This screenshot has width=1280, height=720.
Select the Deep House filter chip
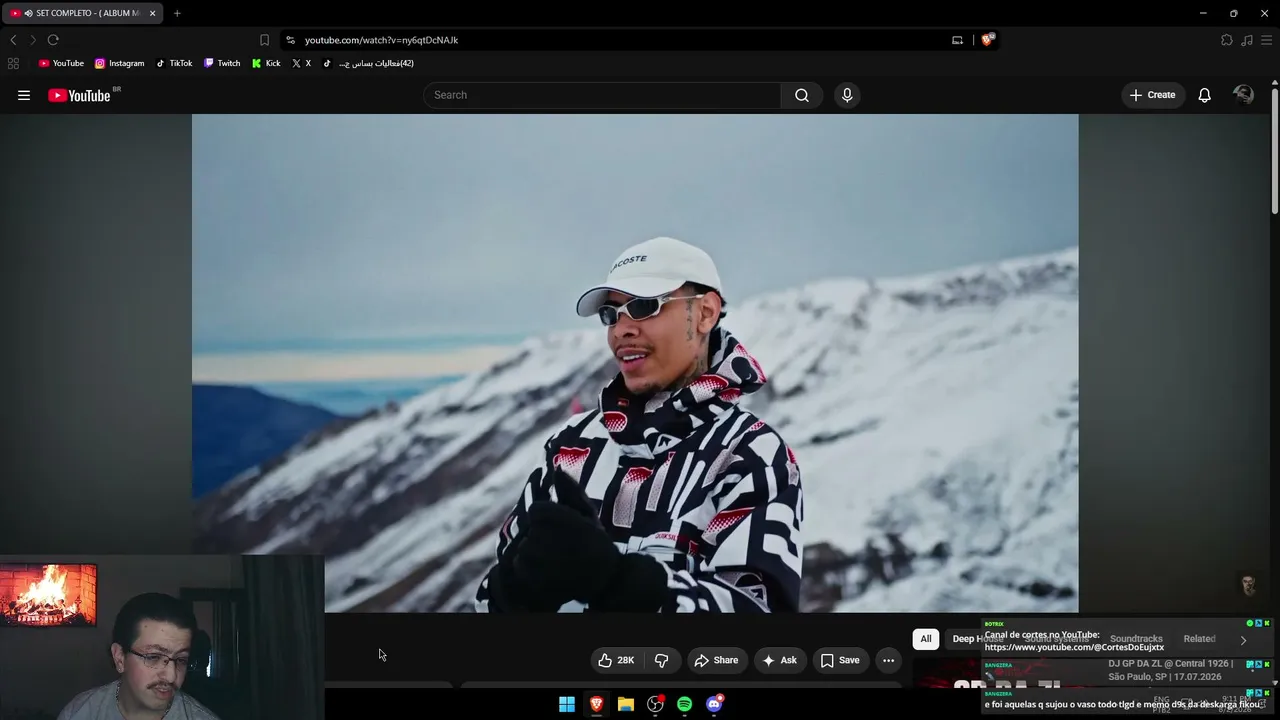click(977, 639)
